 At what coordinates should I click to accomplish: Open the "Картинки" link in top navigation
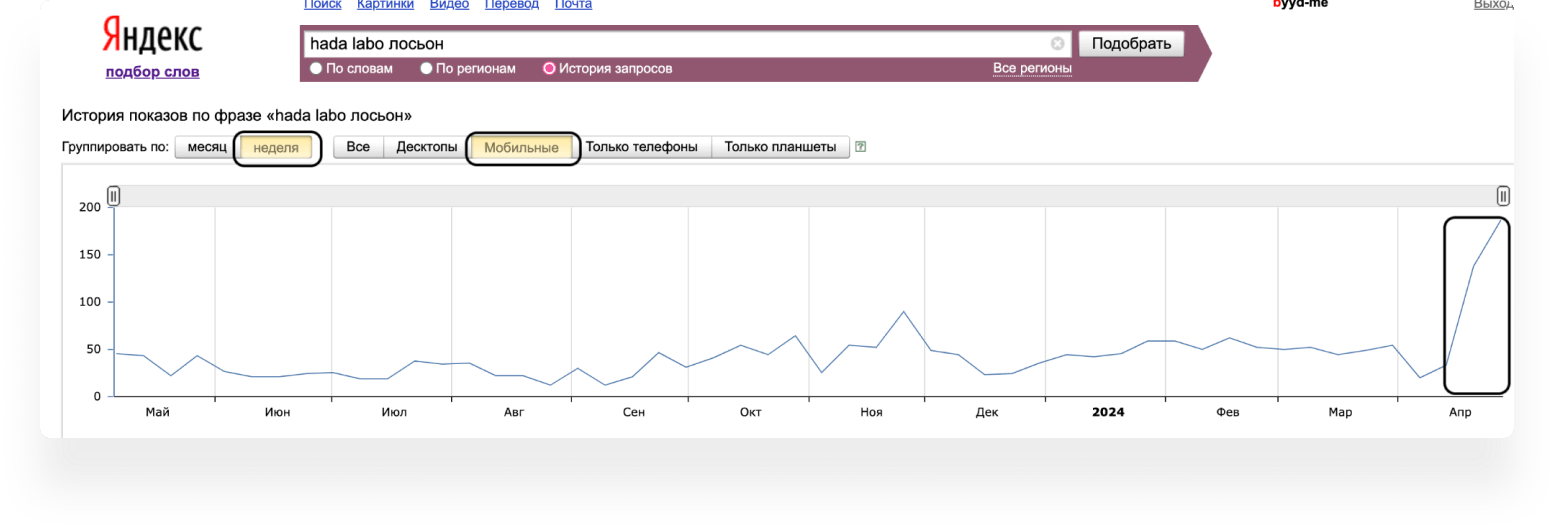[x=386, y=5]
